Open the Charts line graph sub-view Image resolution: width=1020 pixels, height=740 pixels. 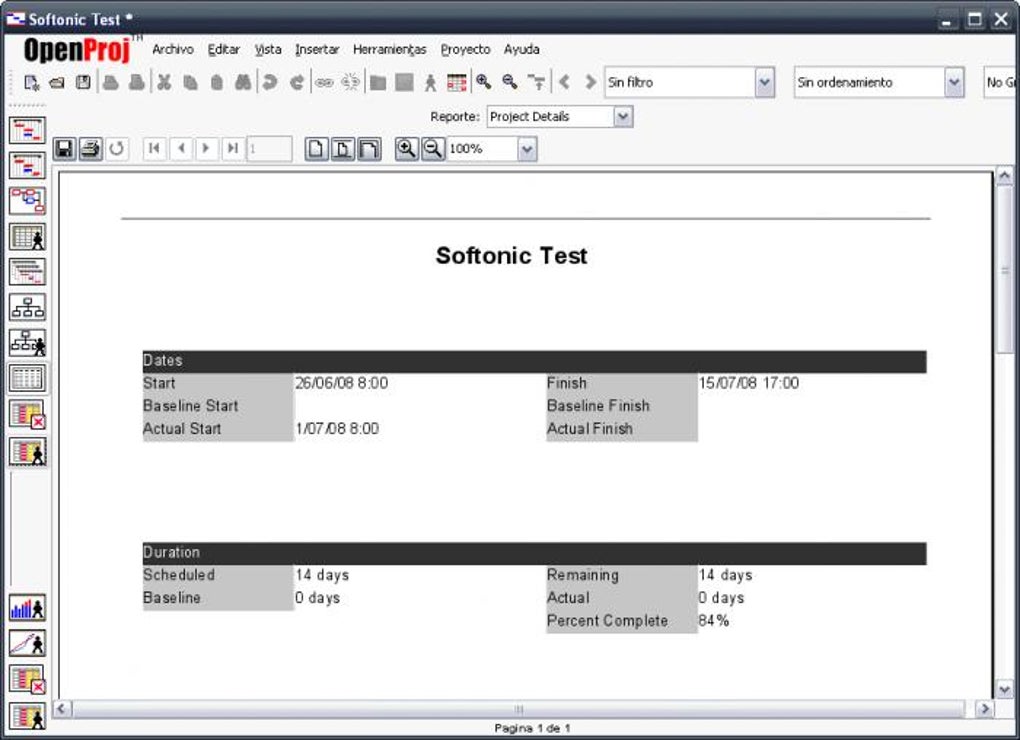click(27, 643)
